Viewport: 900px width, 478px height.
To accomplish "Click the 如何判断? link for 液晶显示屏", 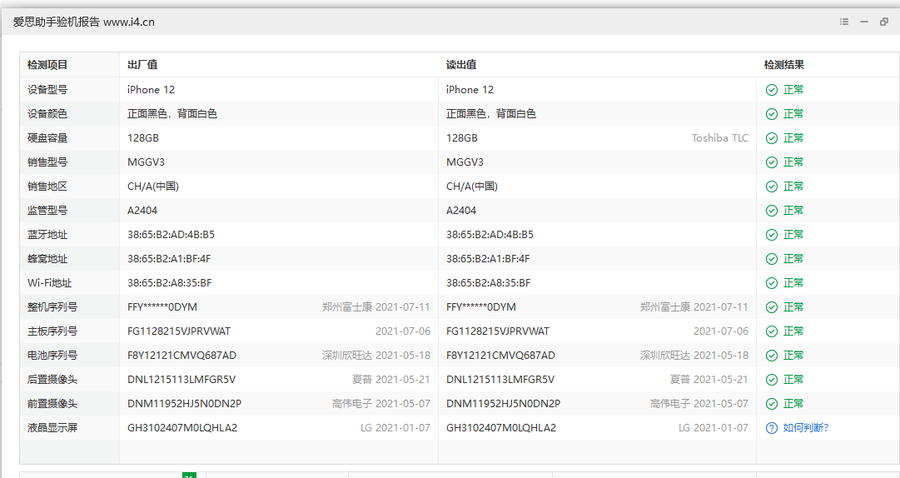I will 806,428.
